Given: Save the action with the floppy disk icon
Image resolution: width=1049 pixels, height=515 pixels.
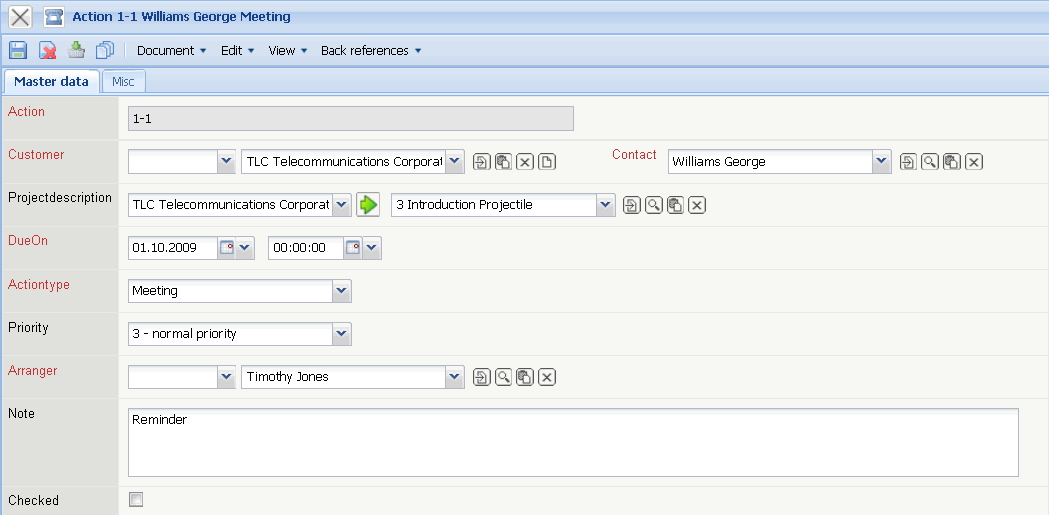Looking at the screenshot, I should click(18, 50).
